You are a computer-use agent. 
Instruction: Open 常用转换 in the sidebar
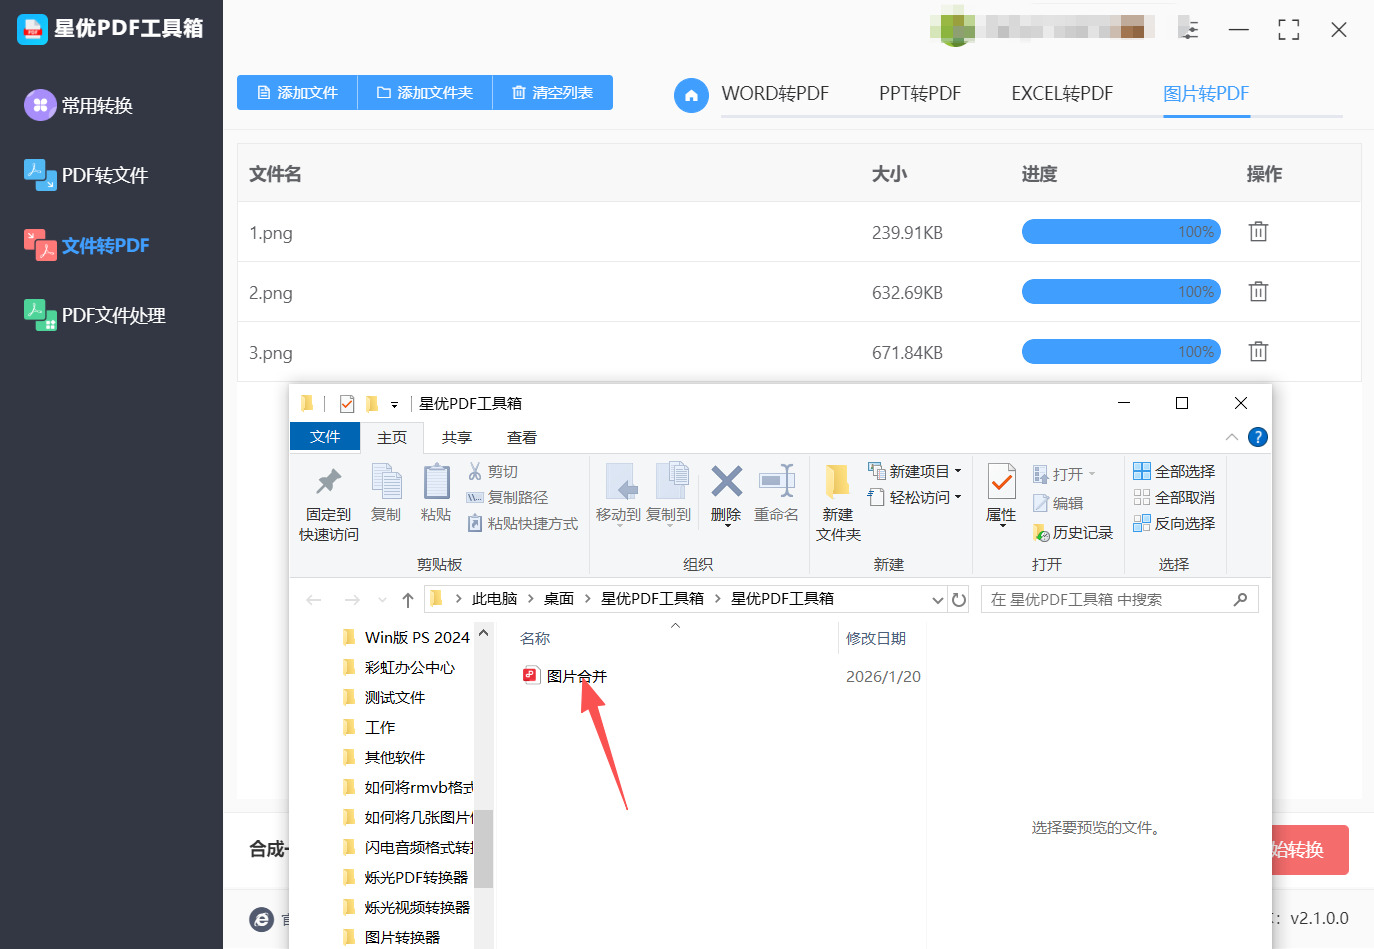(79, 105)
